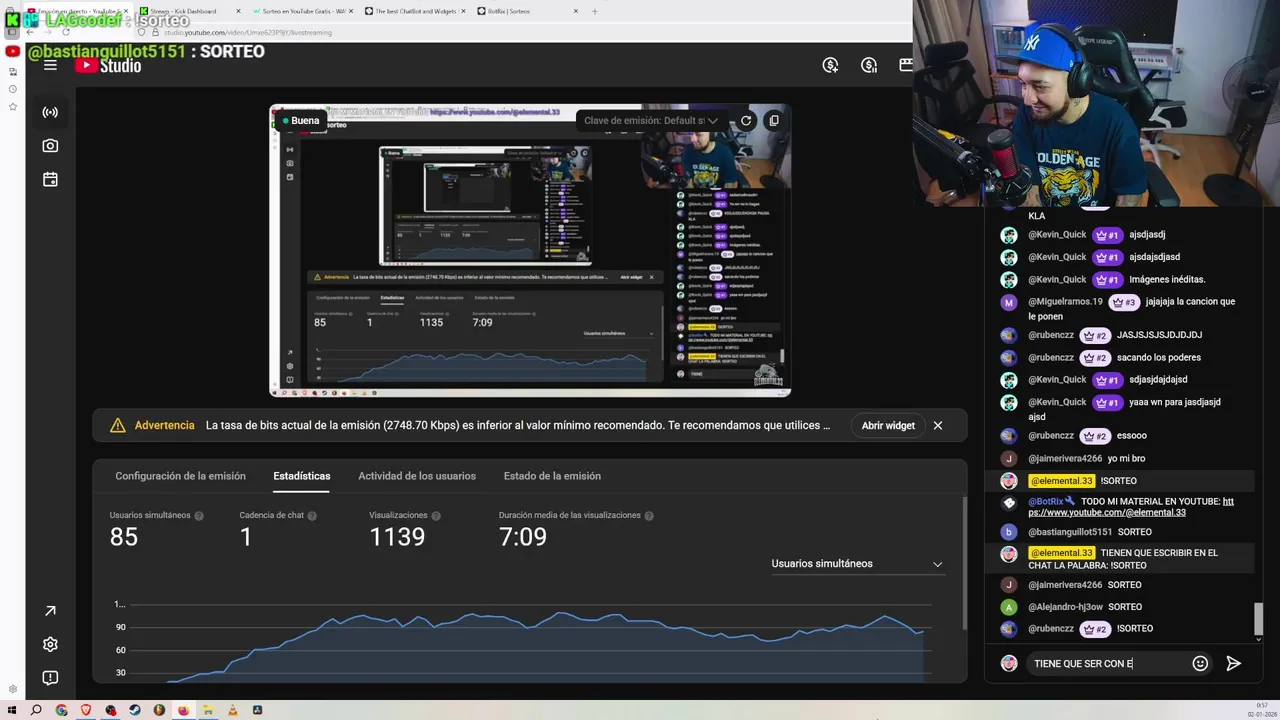Click the 1139 Visualizaciones value

(x=397, y=537)
